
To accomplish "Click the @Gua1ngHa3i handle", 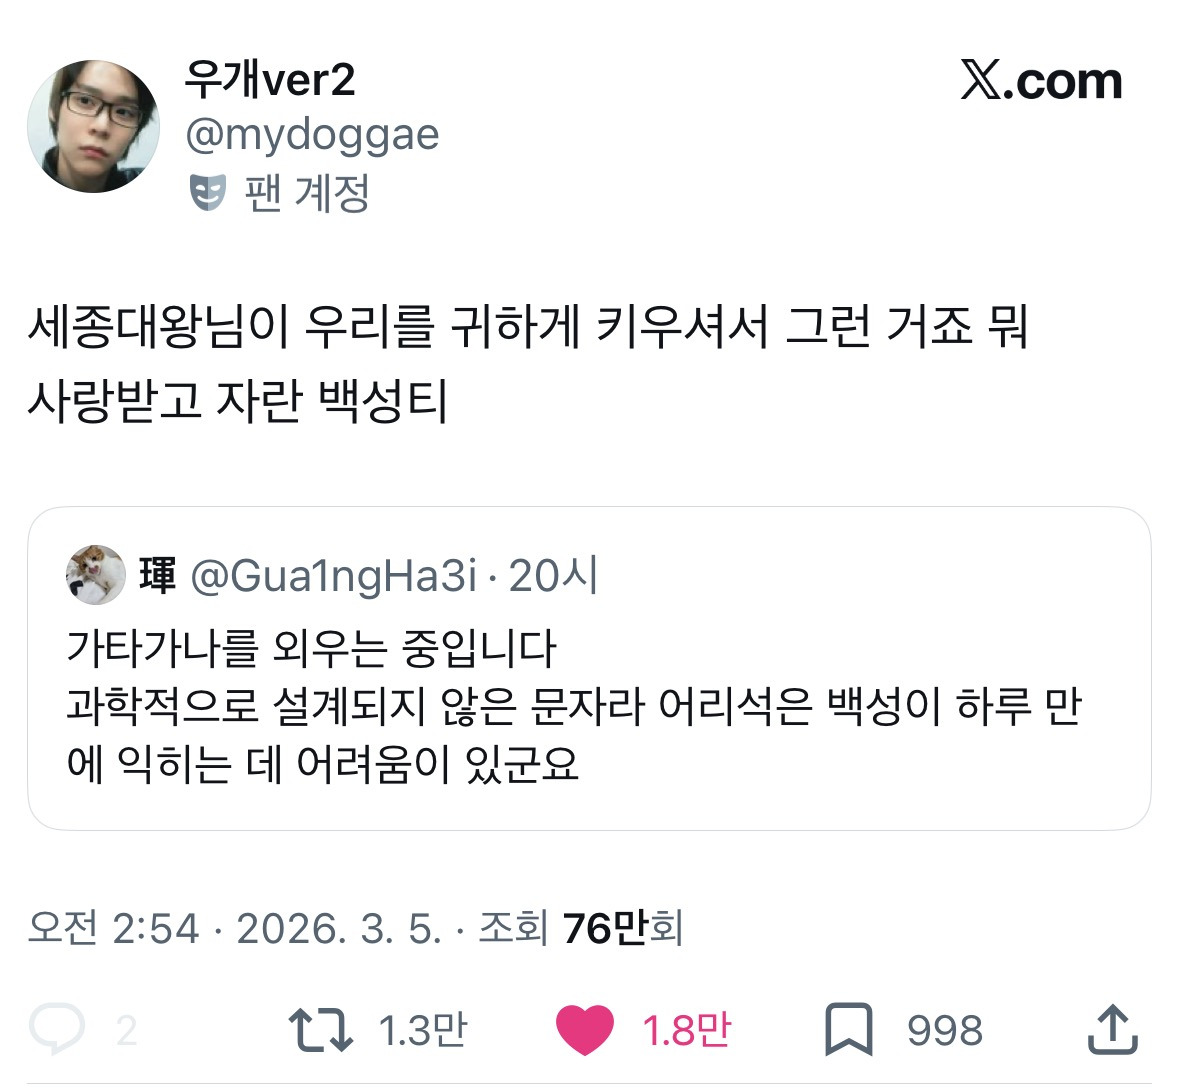I will [334, 576].
